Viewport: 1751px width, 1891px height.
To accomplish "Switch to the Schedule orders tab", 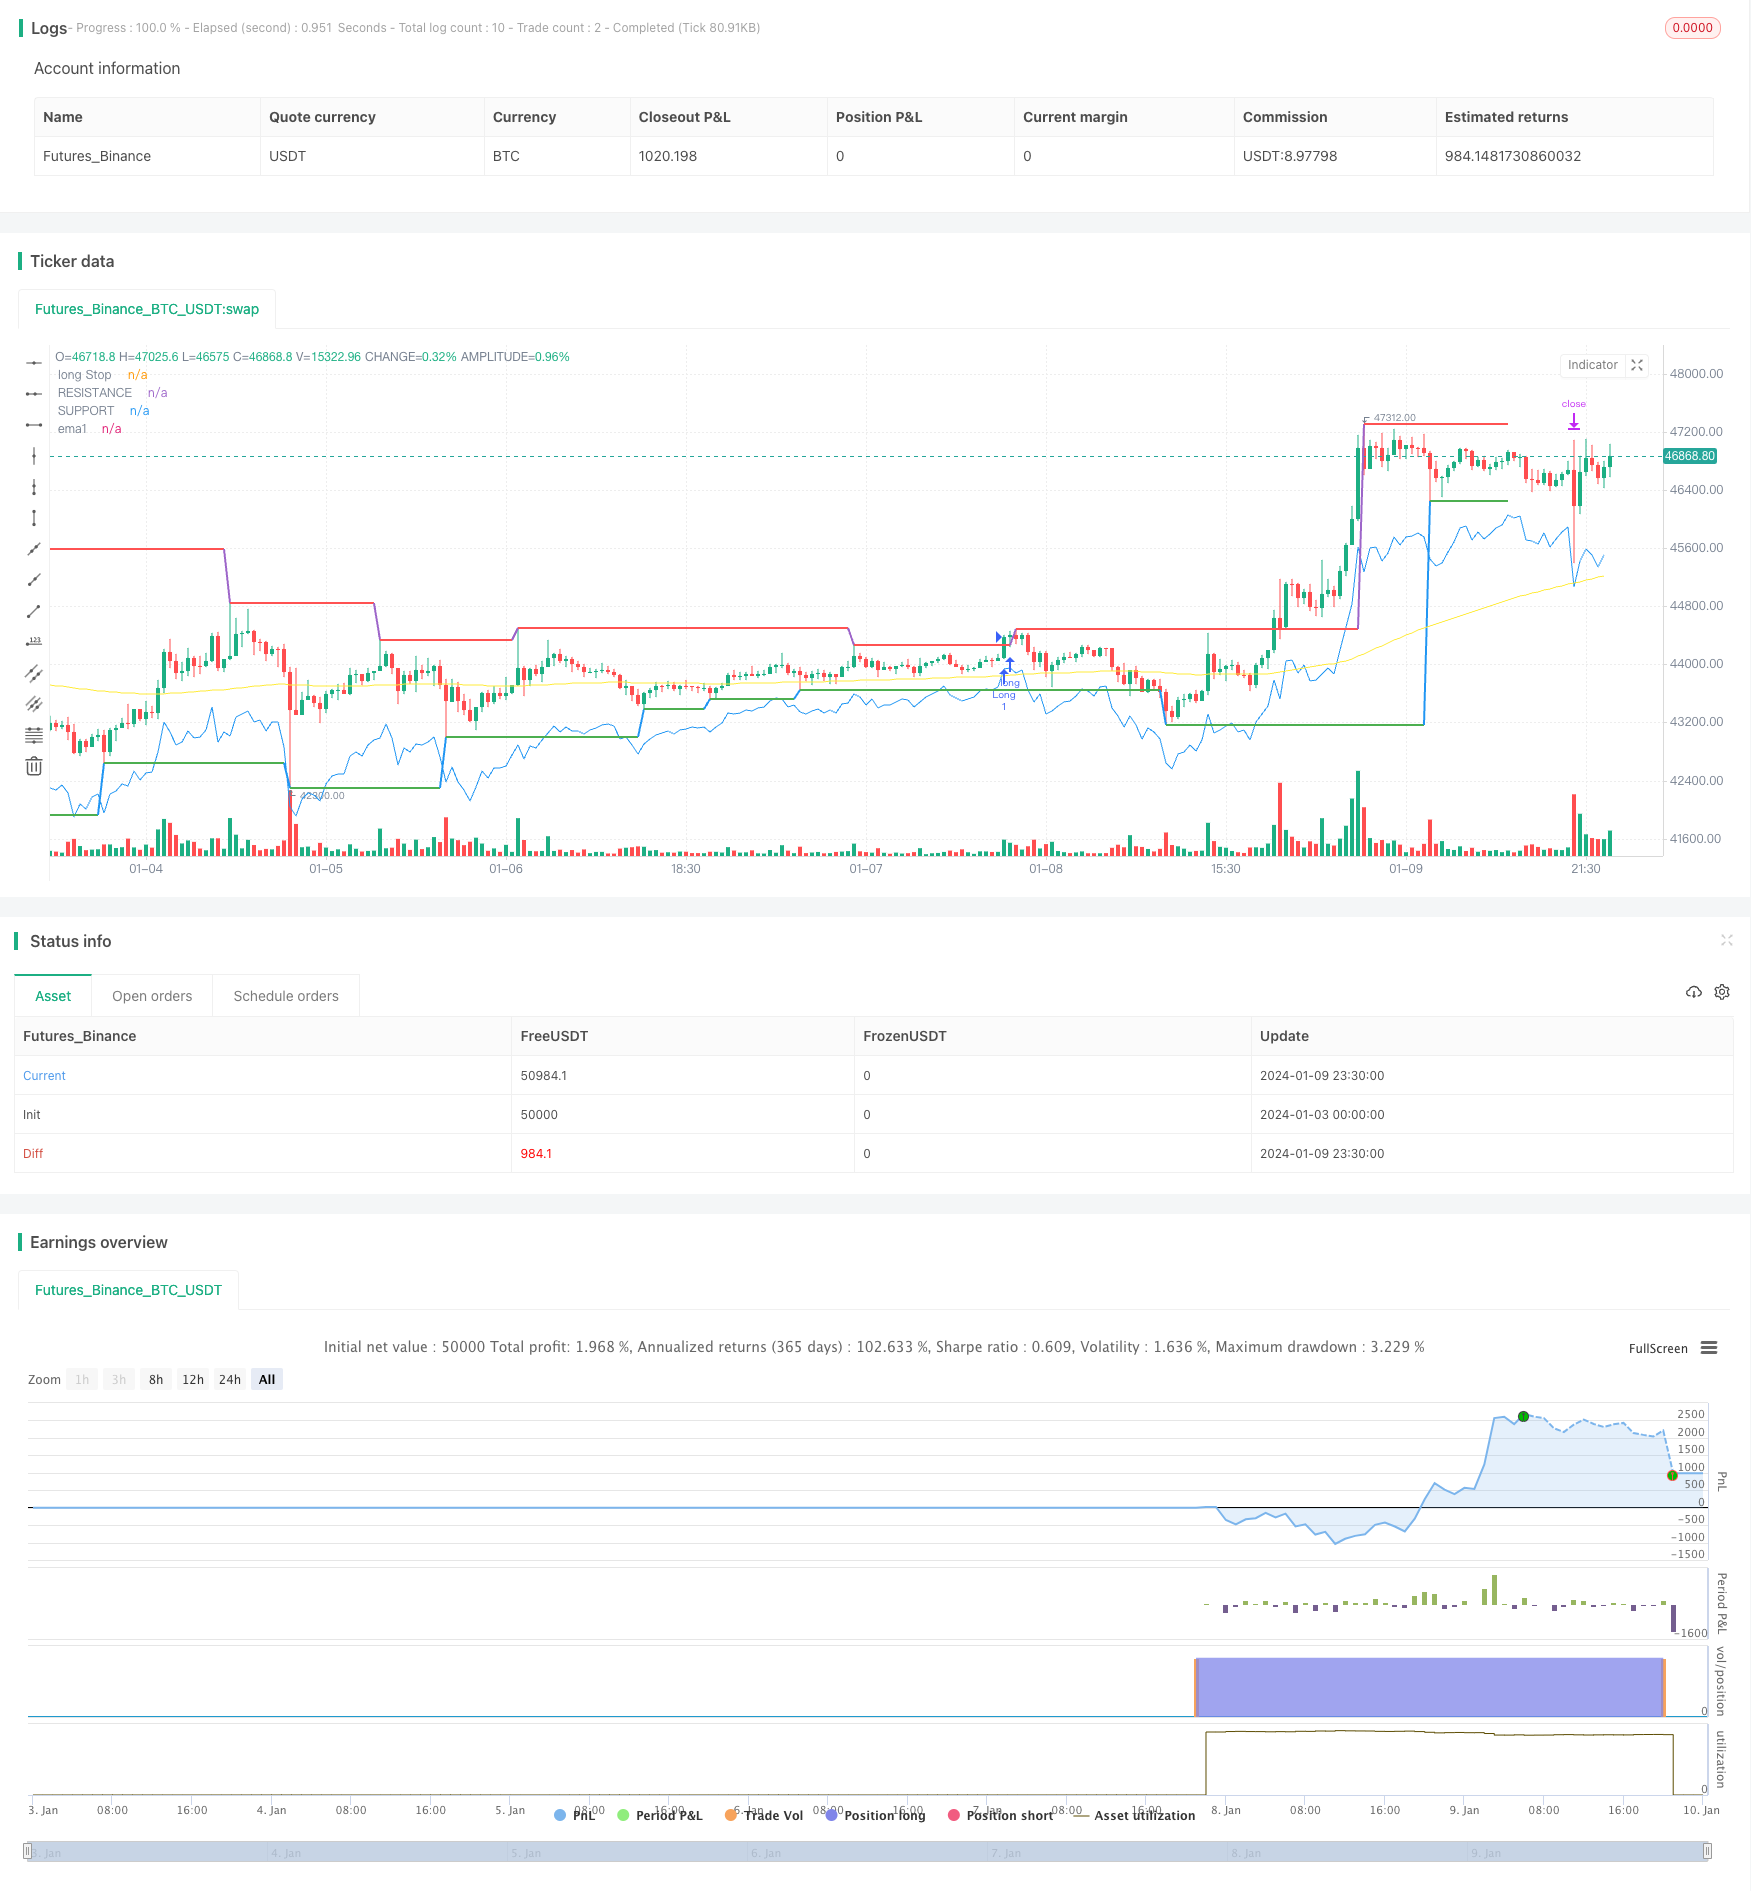I will click(286, 996).
